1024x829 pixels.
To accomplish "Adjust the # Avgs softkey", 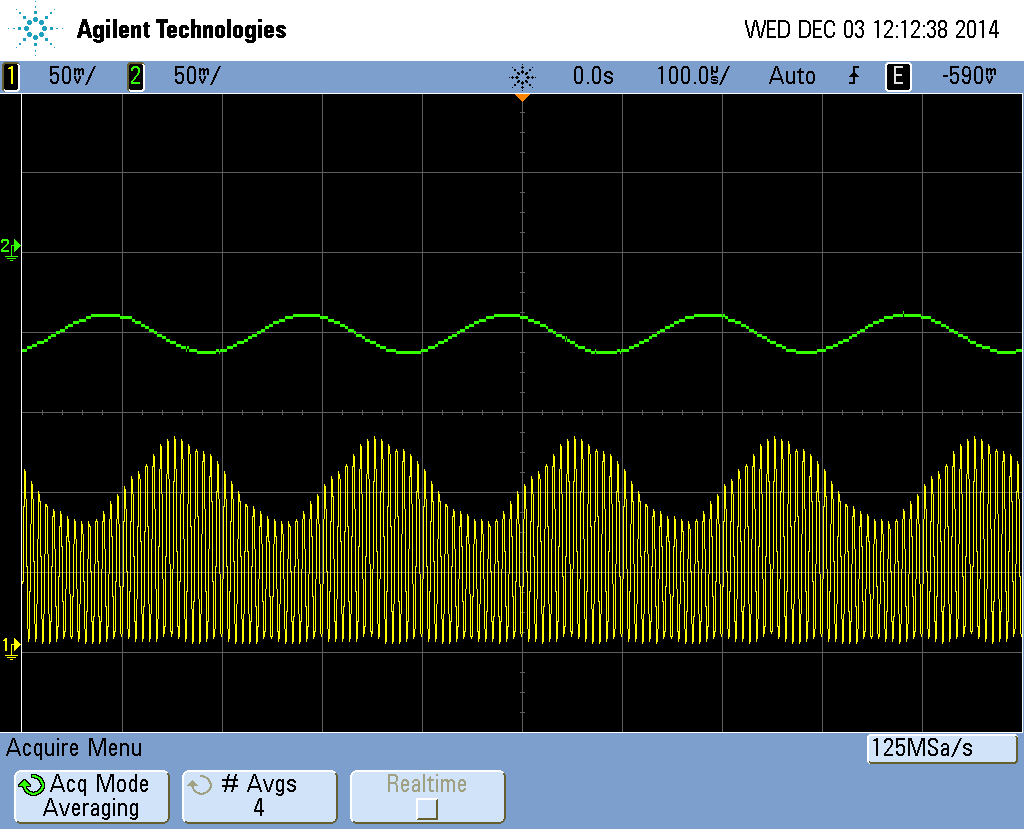I will (259, 796).
